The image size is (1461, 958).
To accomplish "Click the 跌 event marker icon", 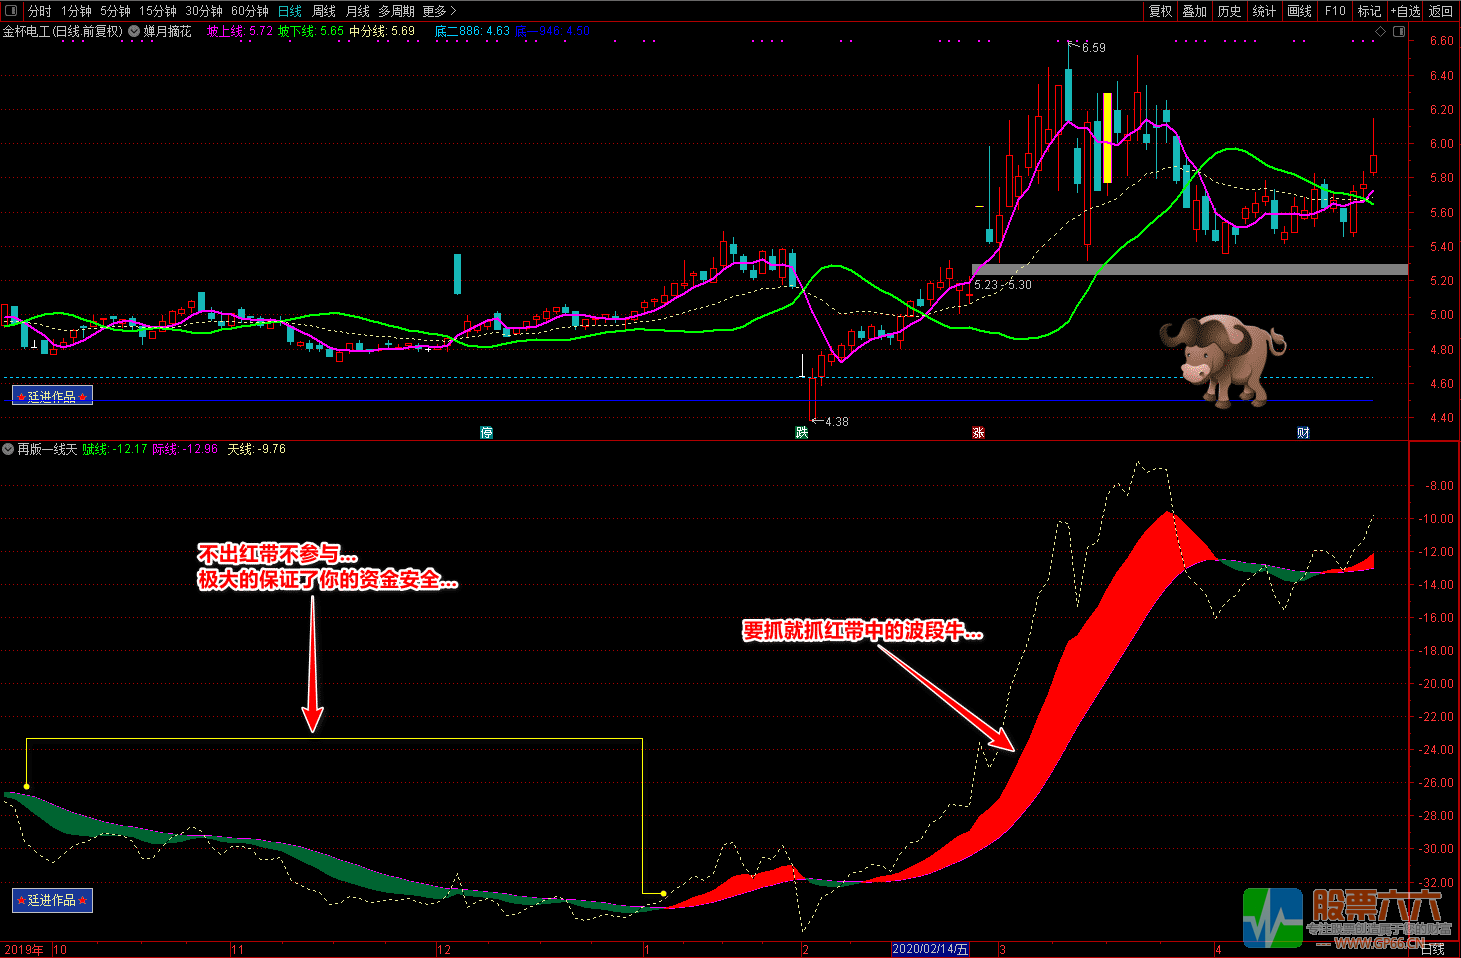I will pos(801,432).
